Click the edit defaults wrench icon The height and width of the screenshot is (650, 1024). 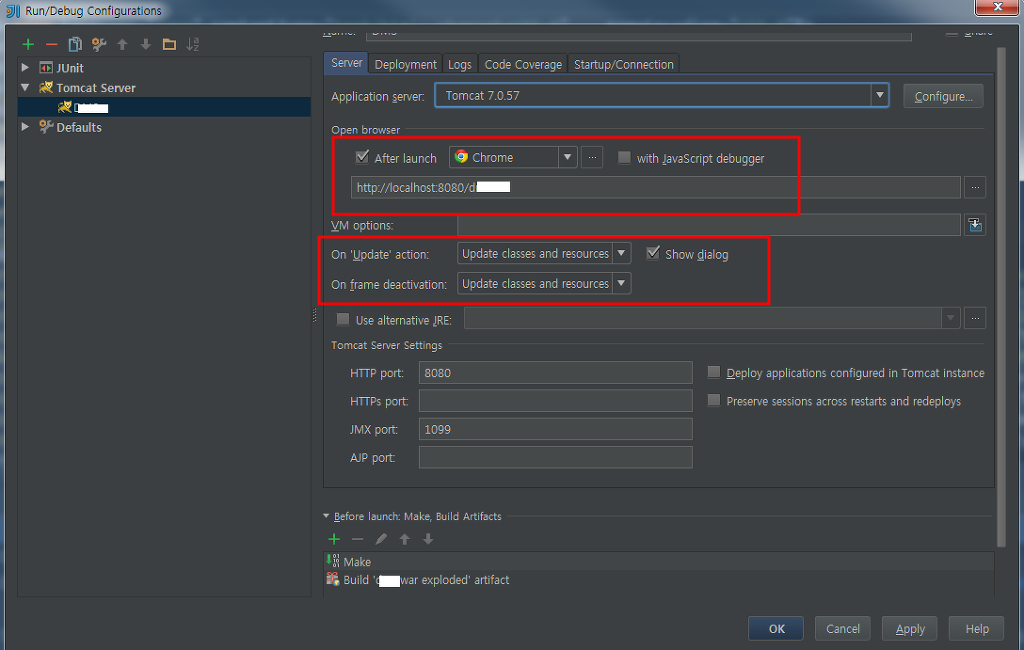click(99, 44)
